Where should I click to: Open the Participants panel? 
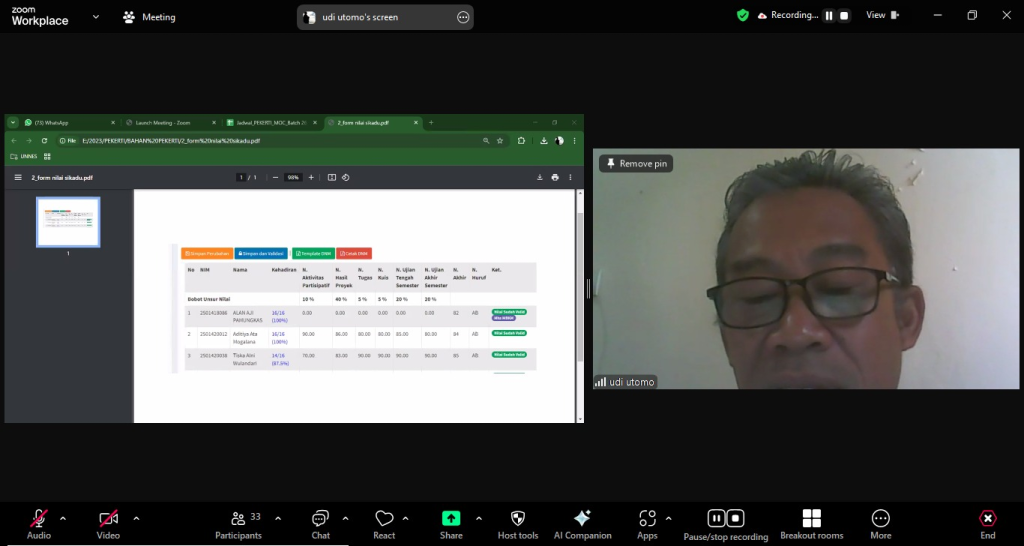tap(239, 519)
